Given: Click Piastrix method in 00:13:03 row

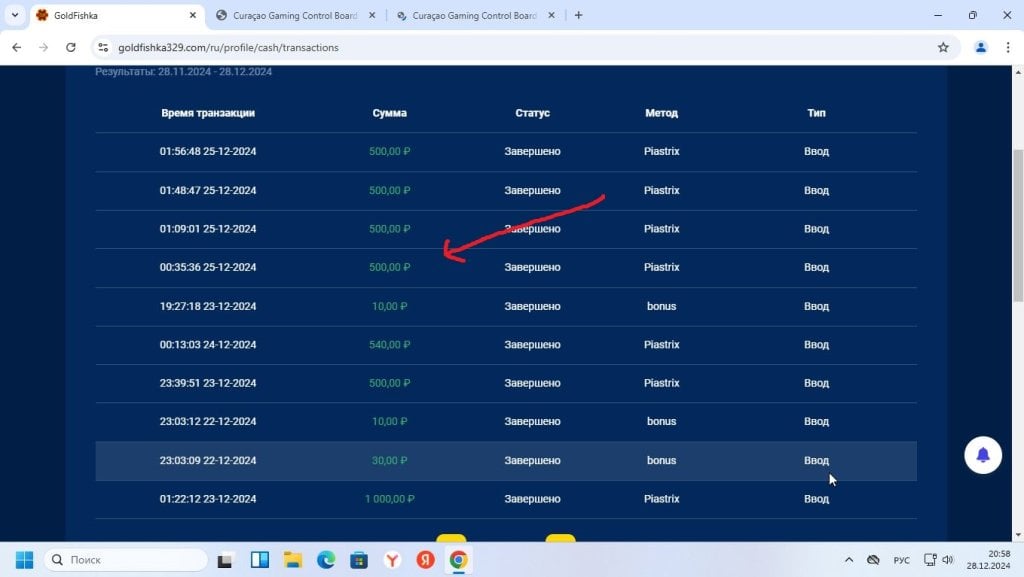Looking at the screenshot, I should pyautogui.click(x=662, y=345).
